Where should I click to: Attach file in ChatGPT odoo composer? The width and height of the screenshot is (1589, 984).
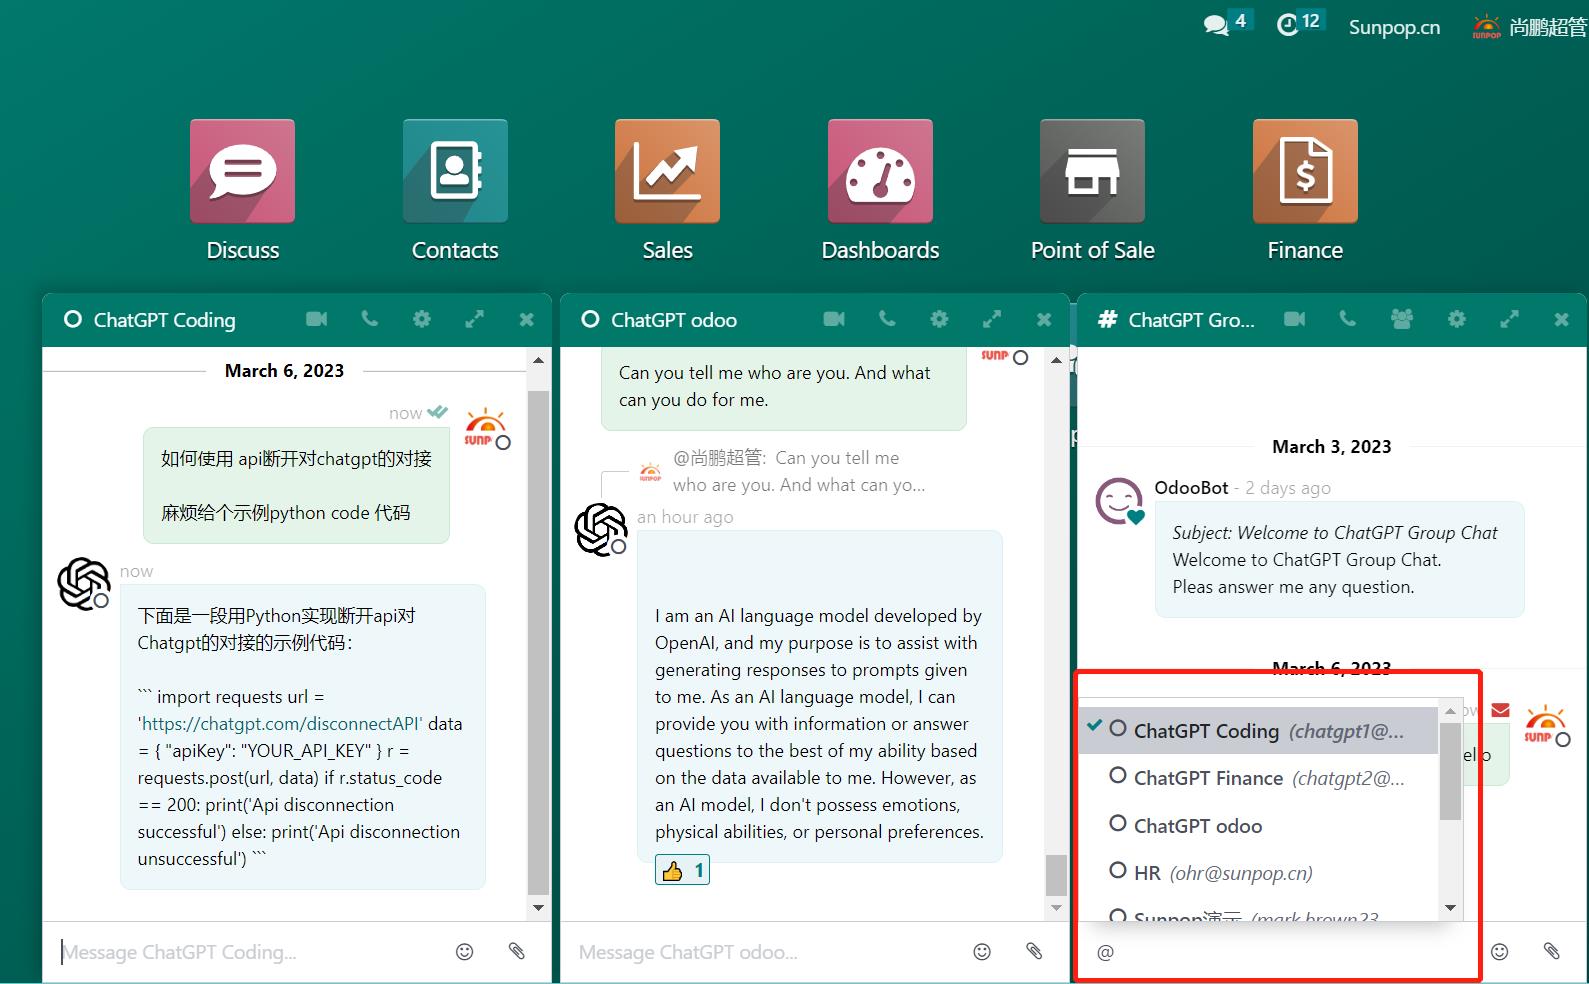pyautogui.click(x=1034, y=952)
